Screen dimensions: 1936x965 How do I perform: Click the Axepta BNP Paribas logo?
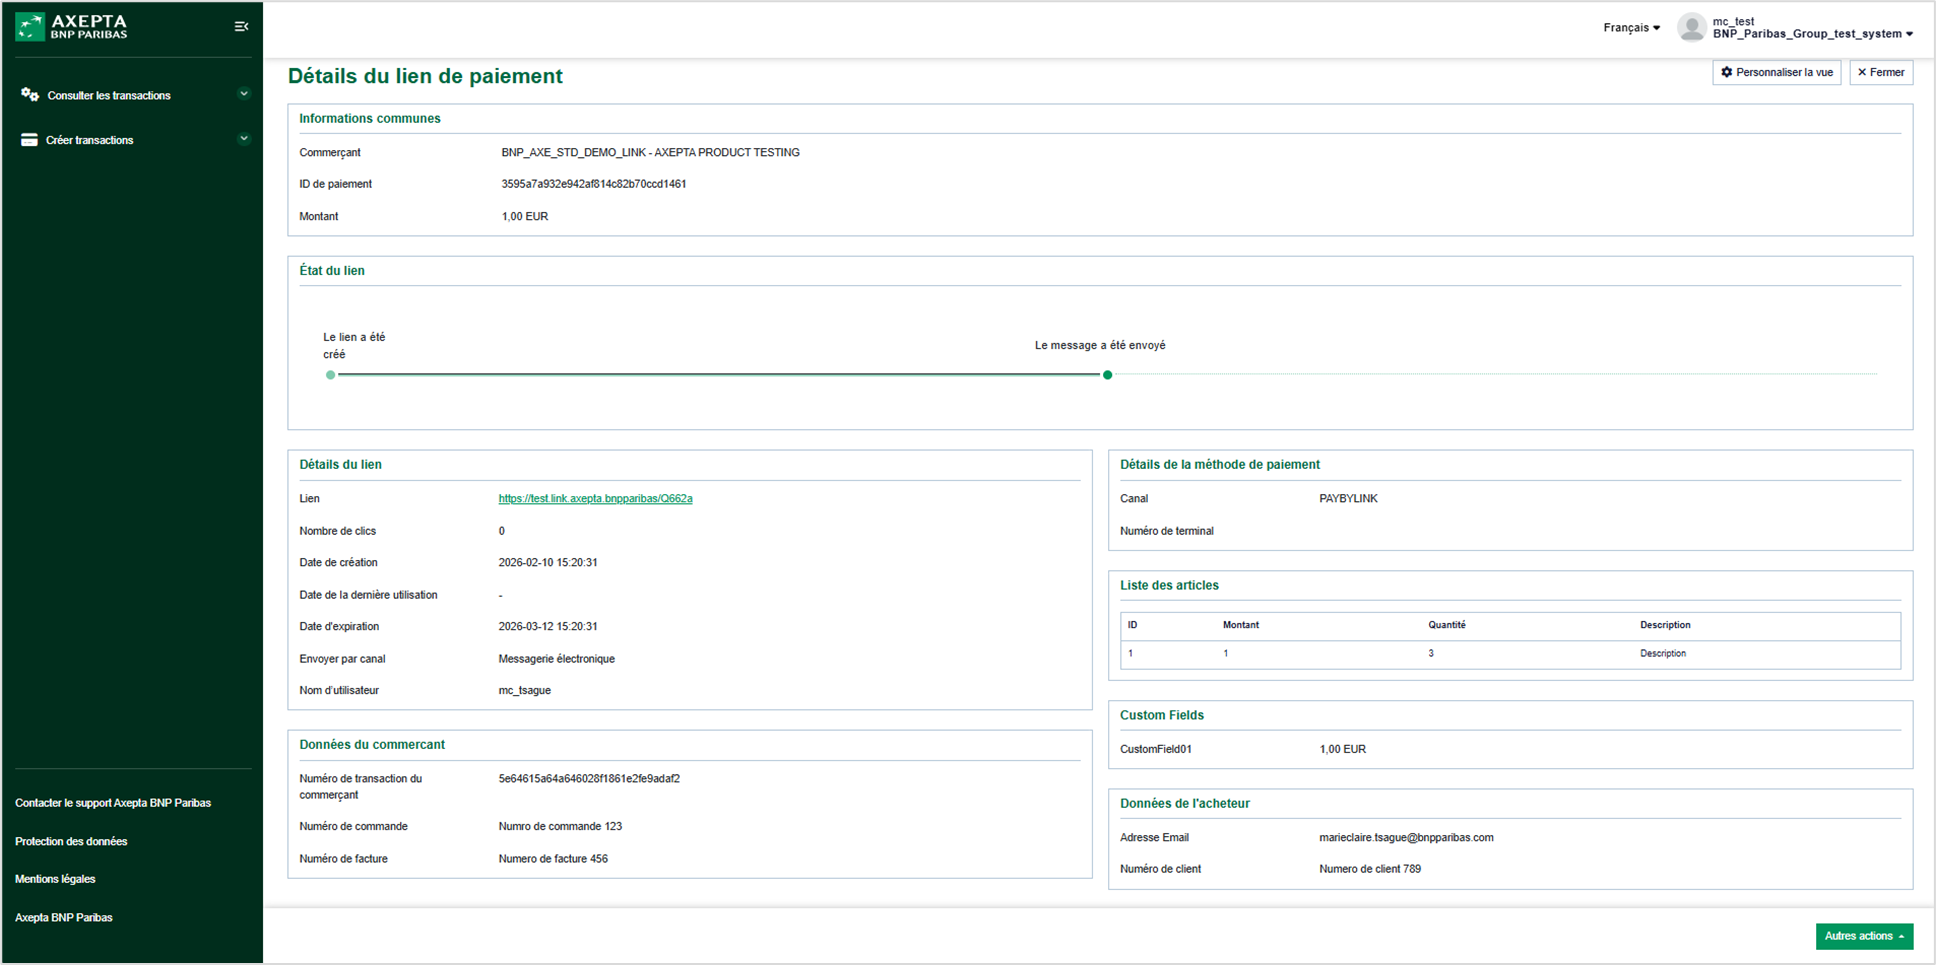71,26
